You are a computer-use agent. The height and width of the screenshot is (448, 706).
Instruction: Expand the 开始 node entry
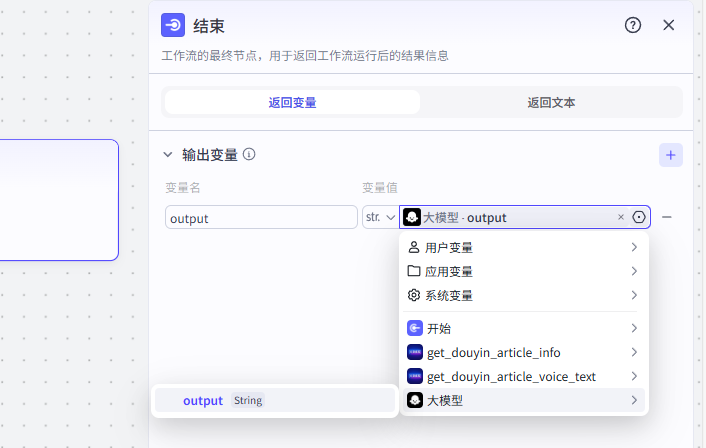524,328
